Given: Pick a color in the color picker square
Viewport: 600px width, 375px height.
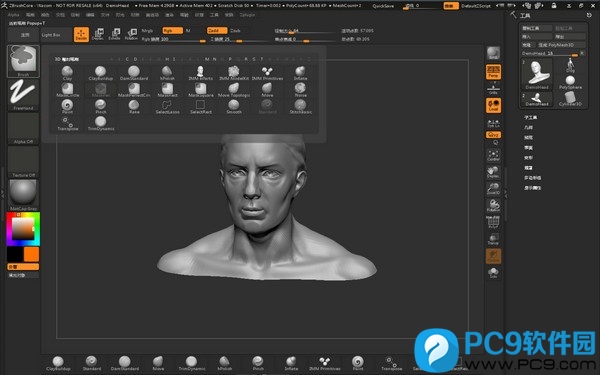Looking at the screenshot, I should pyautogui.click(x=23, y=229).
